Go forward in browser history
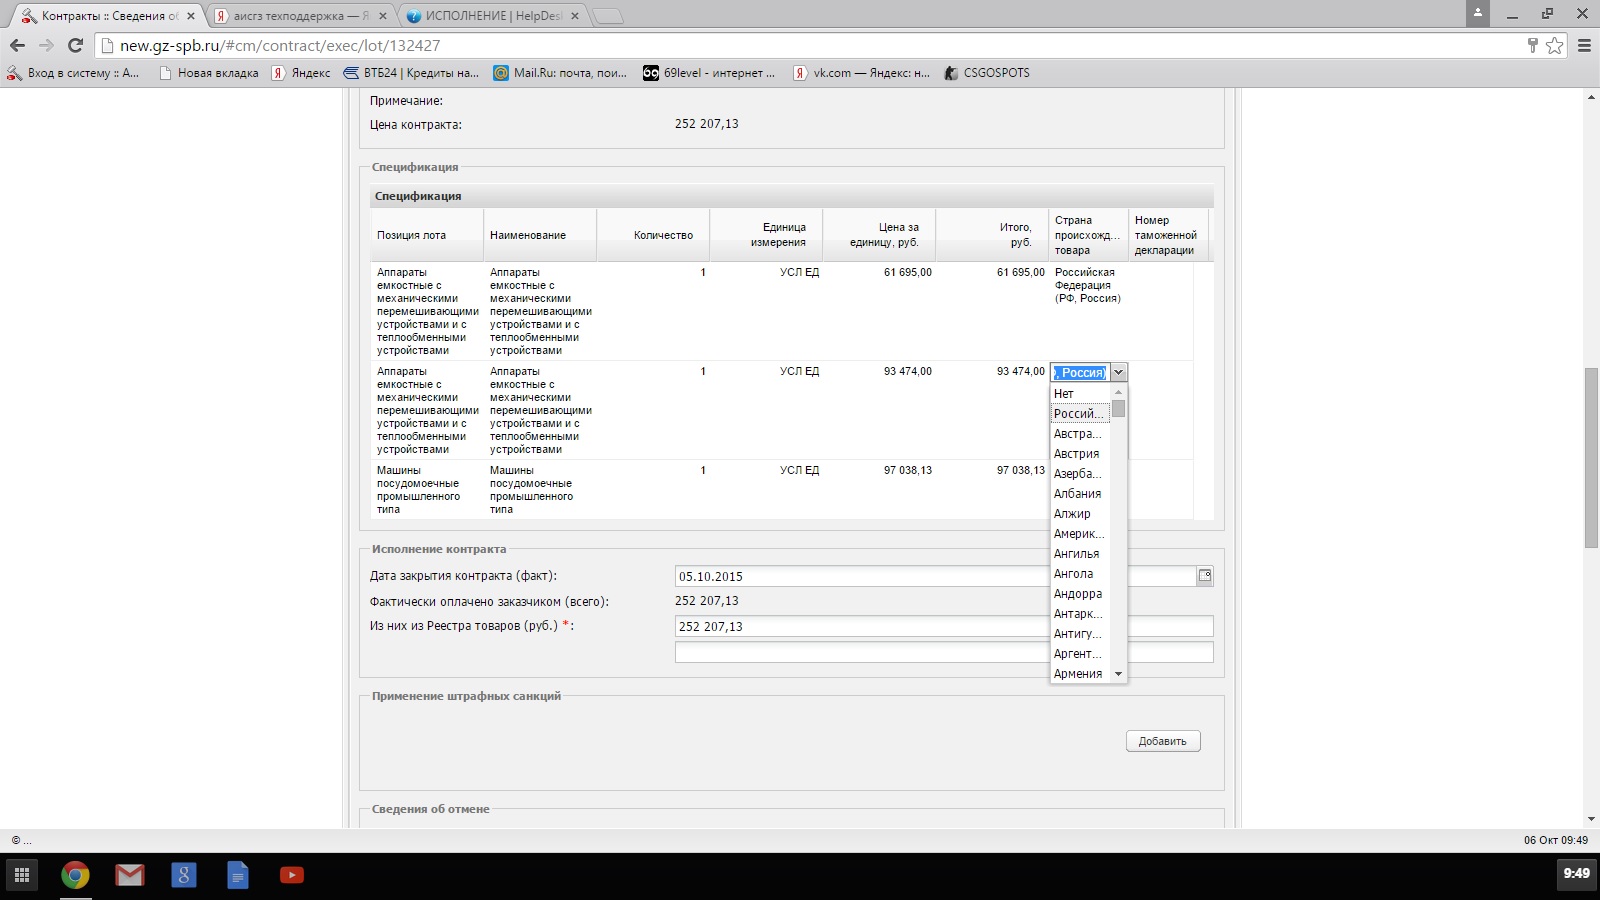 click(46, 45)
